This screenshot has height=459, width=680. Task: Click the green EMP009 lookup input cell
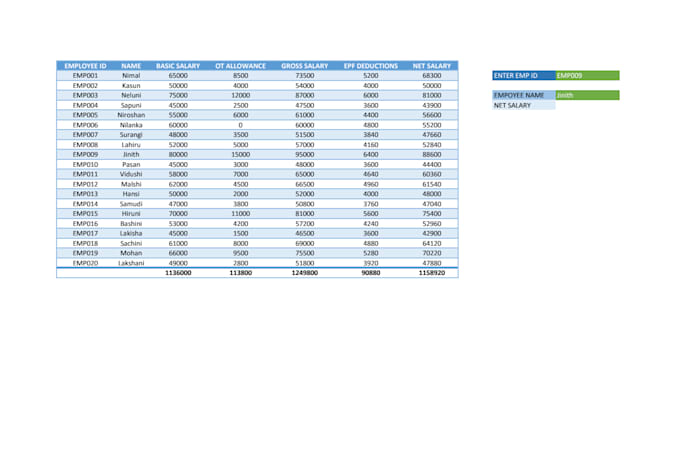tap(587, 75)
